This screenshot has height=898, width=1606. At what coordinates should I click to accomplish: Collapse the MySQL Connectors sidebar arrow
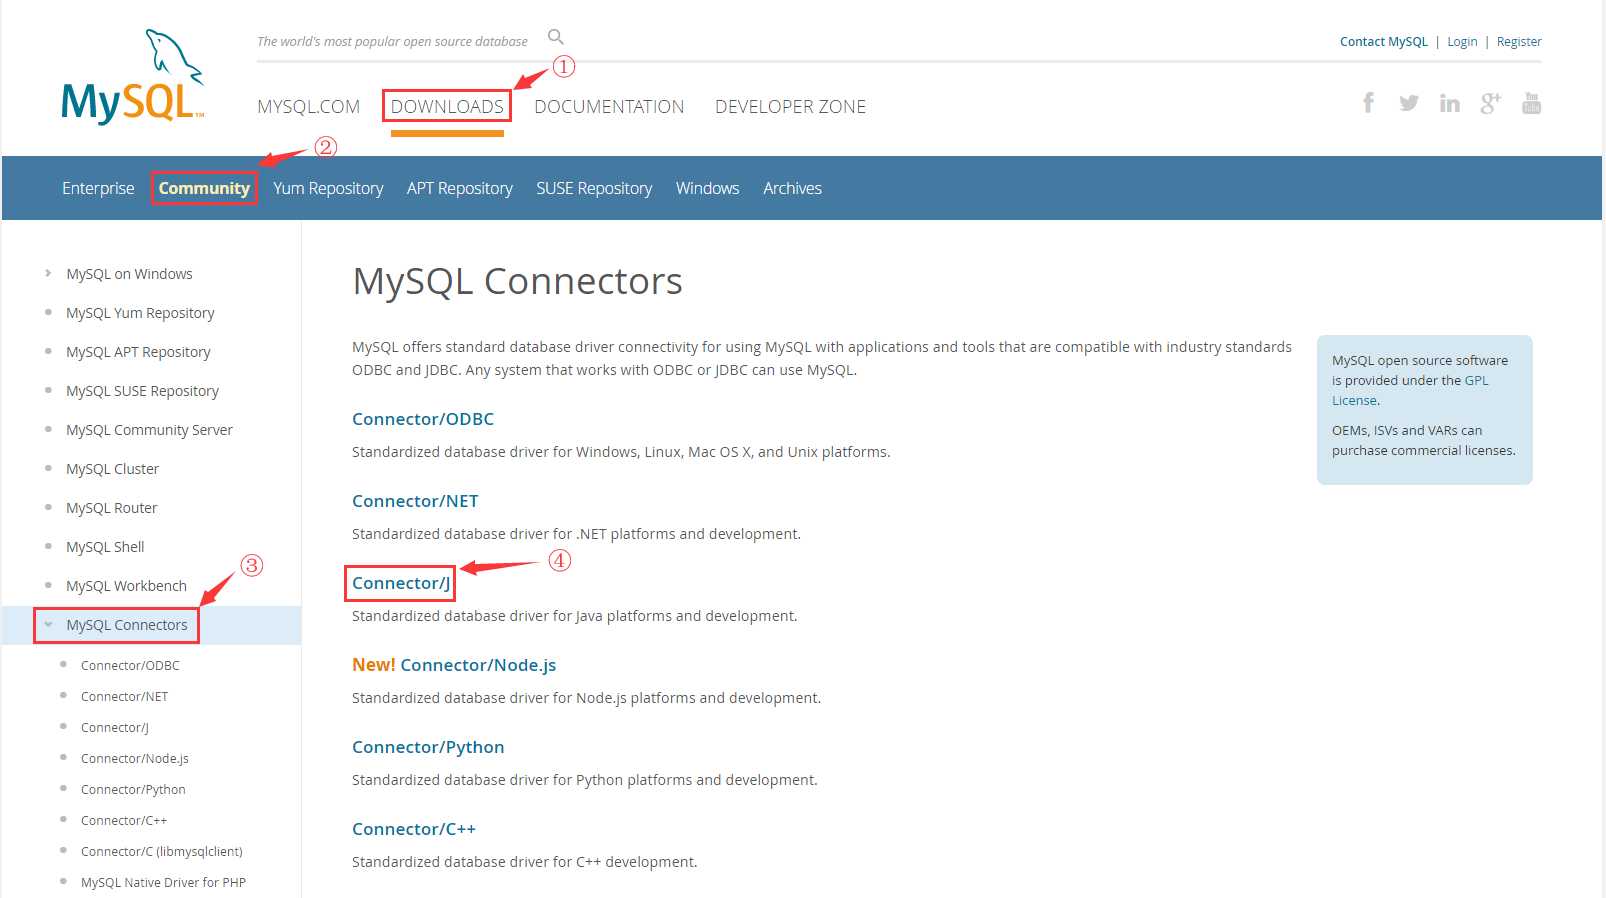(x=48, y=624)
